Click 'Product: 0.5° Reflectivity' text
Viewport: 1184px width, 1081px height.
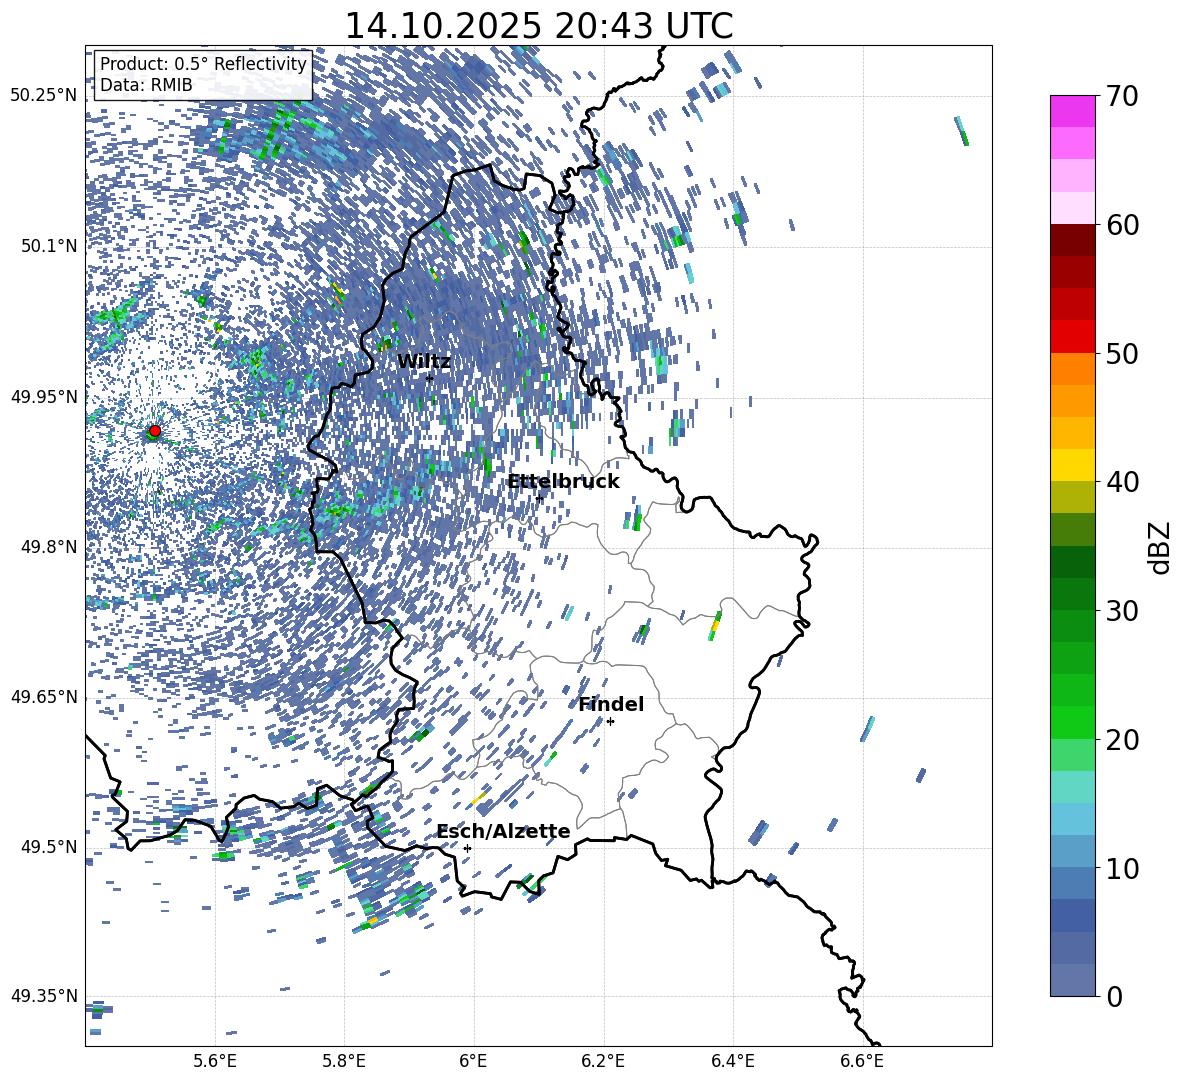tap(203, 64)
